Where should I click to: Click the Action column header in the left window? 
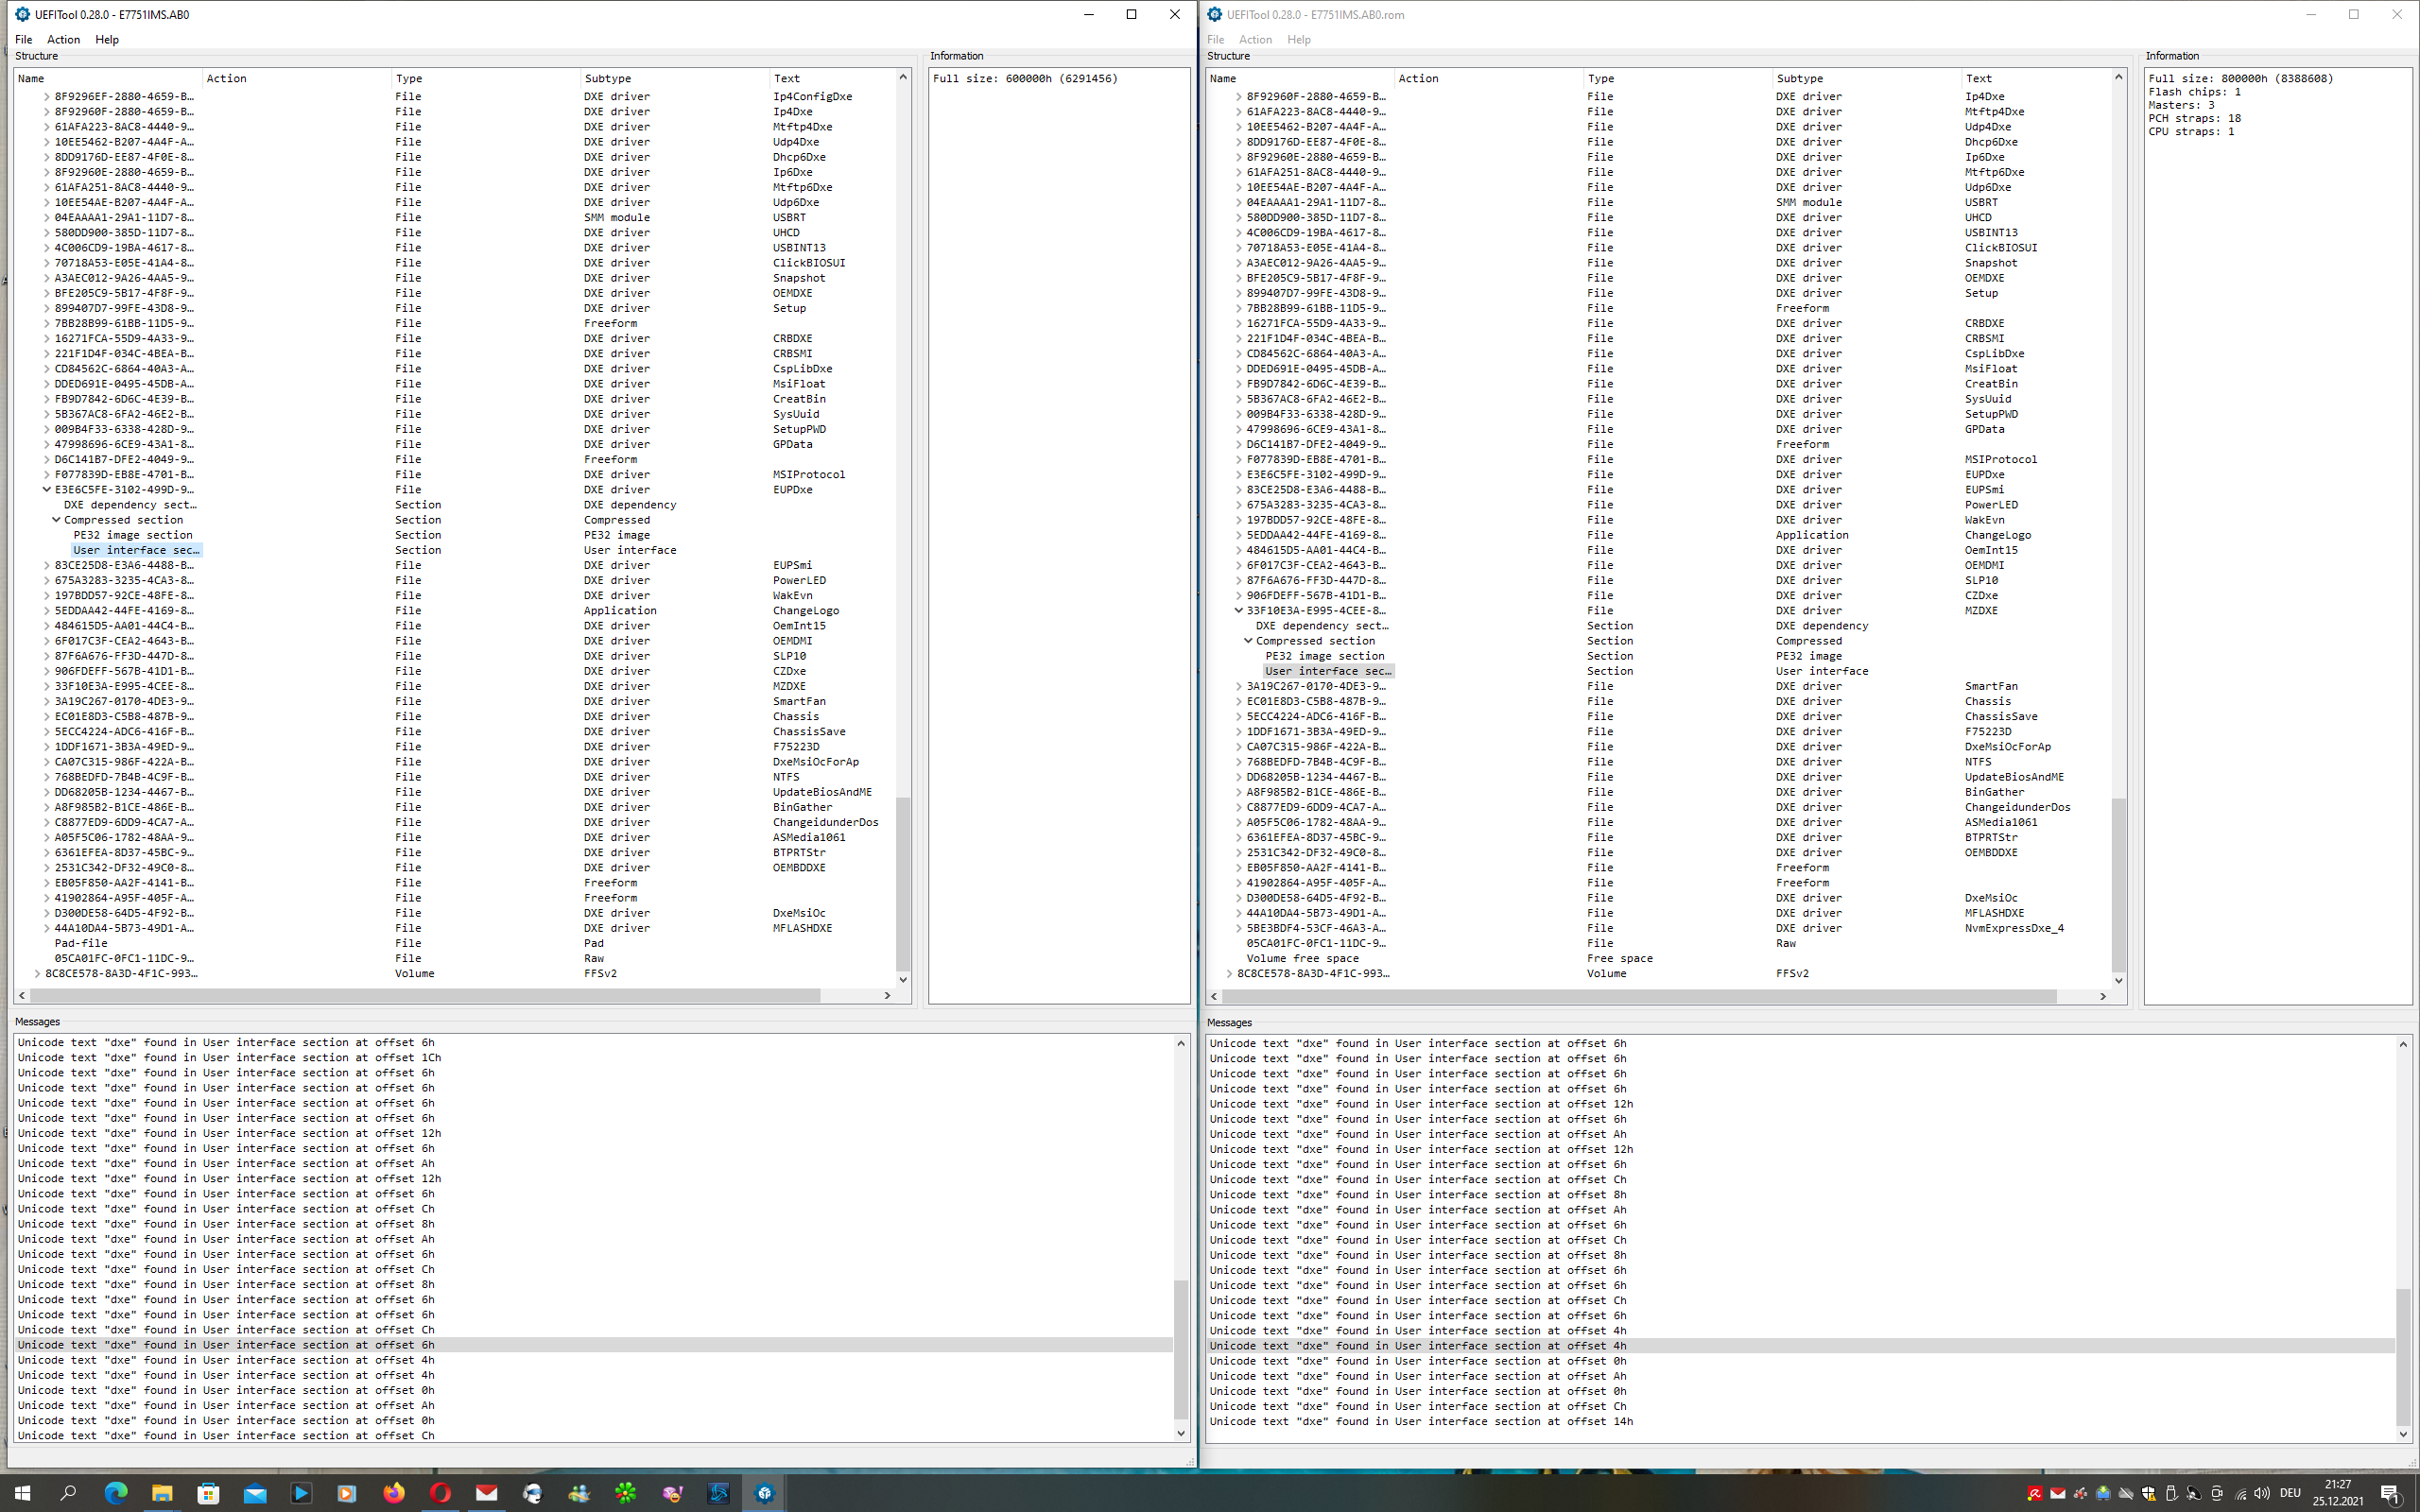(x=296, y=78)
